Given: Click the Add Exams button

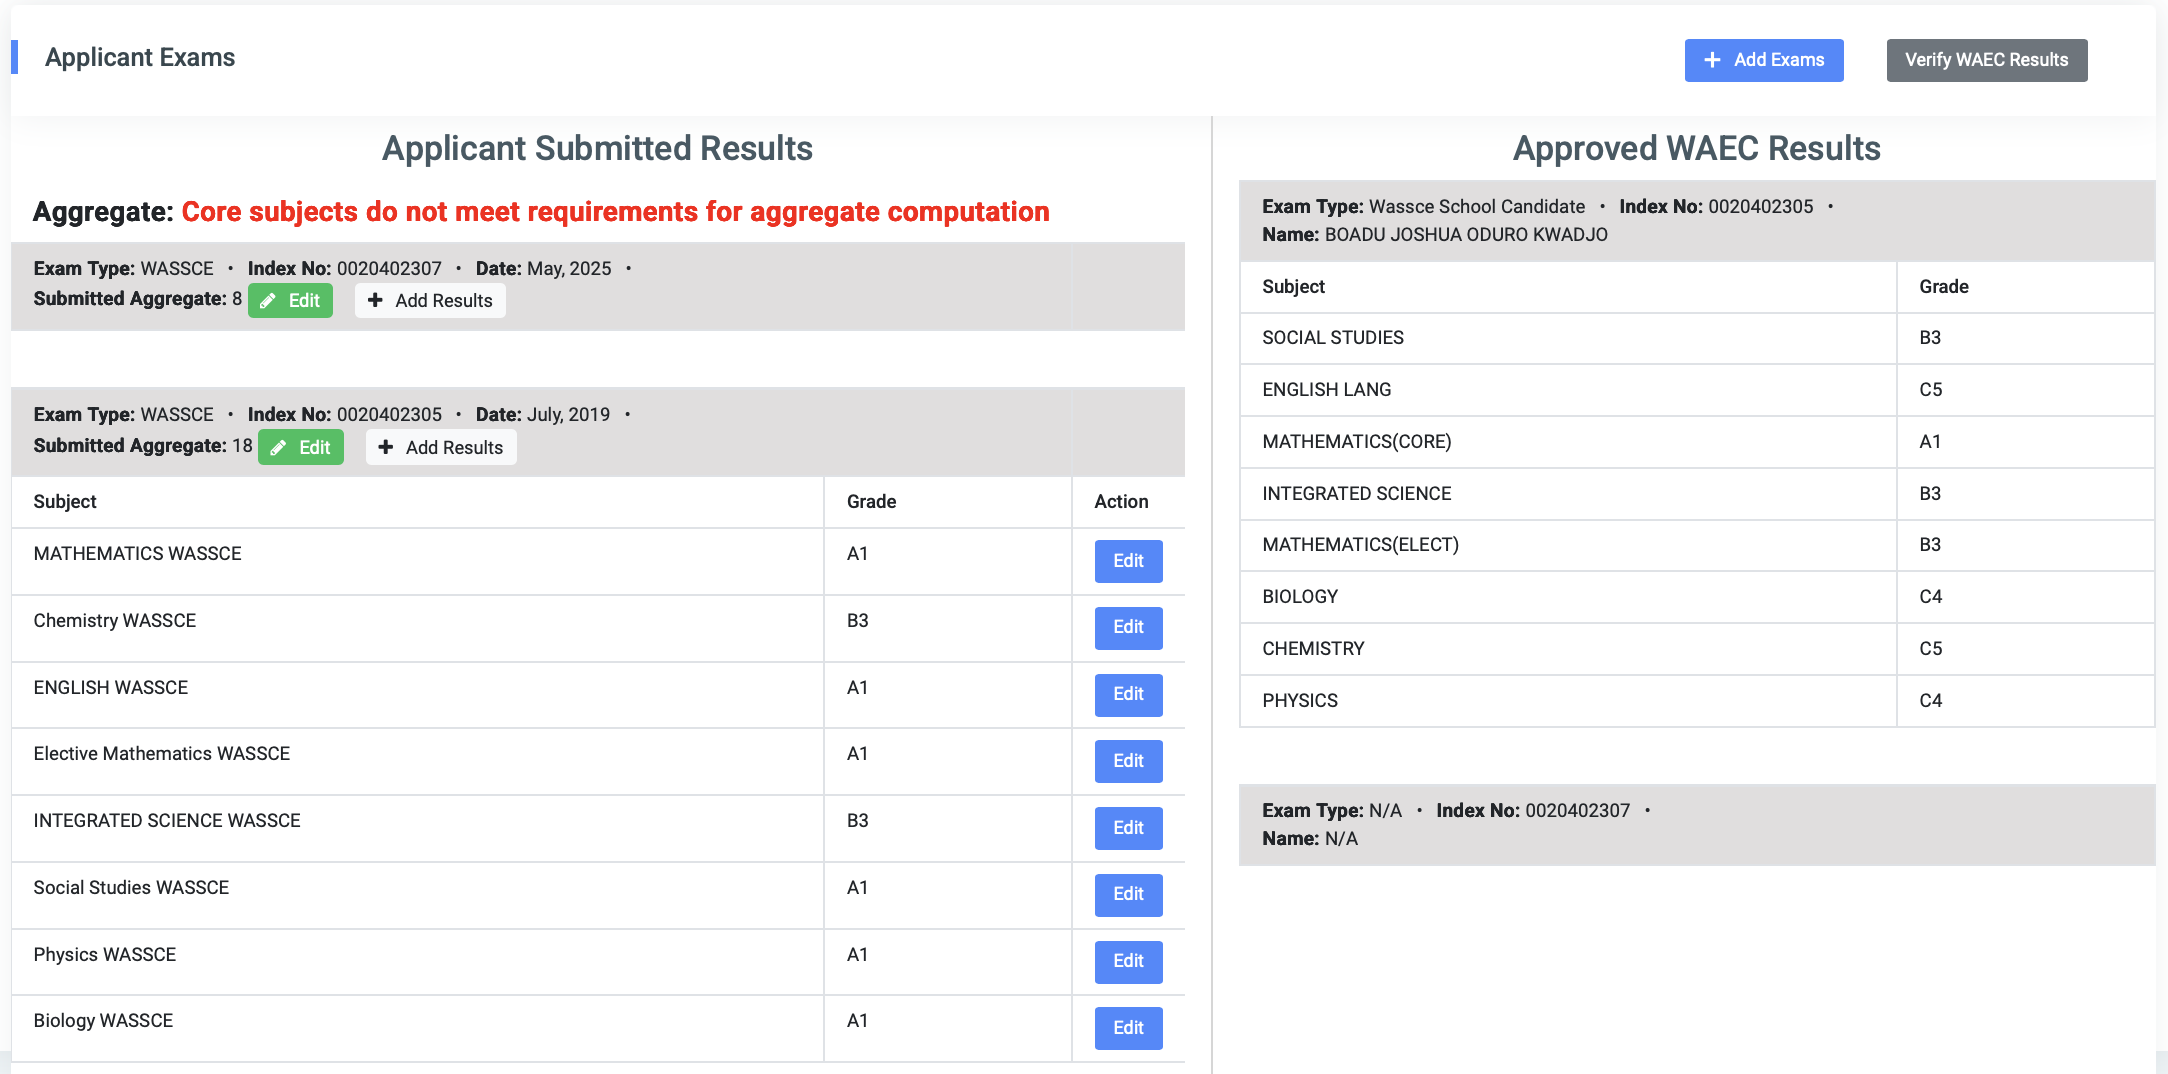Looking at the screenshot, I should click(1763, 60).
